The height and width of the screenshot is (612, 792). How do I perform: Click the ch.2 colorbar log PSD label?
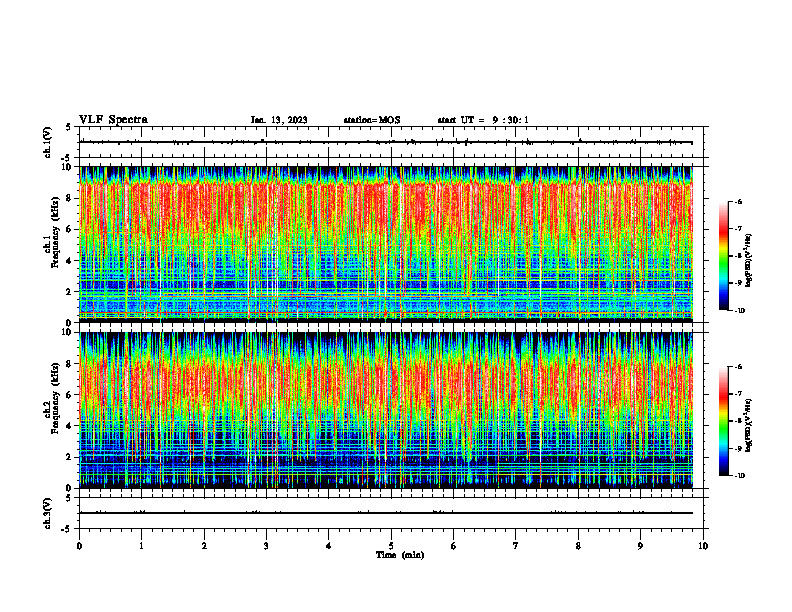749,425
